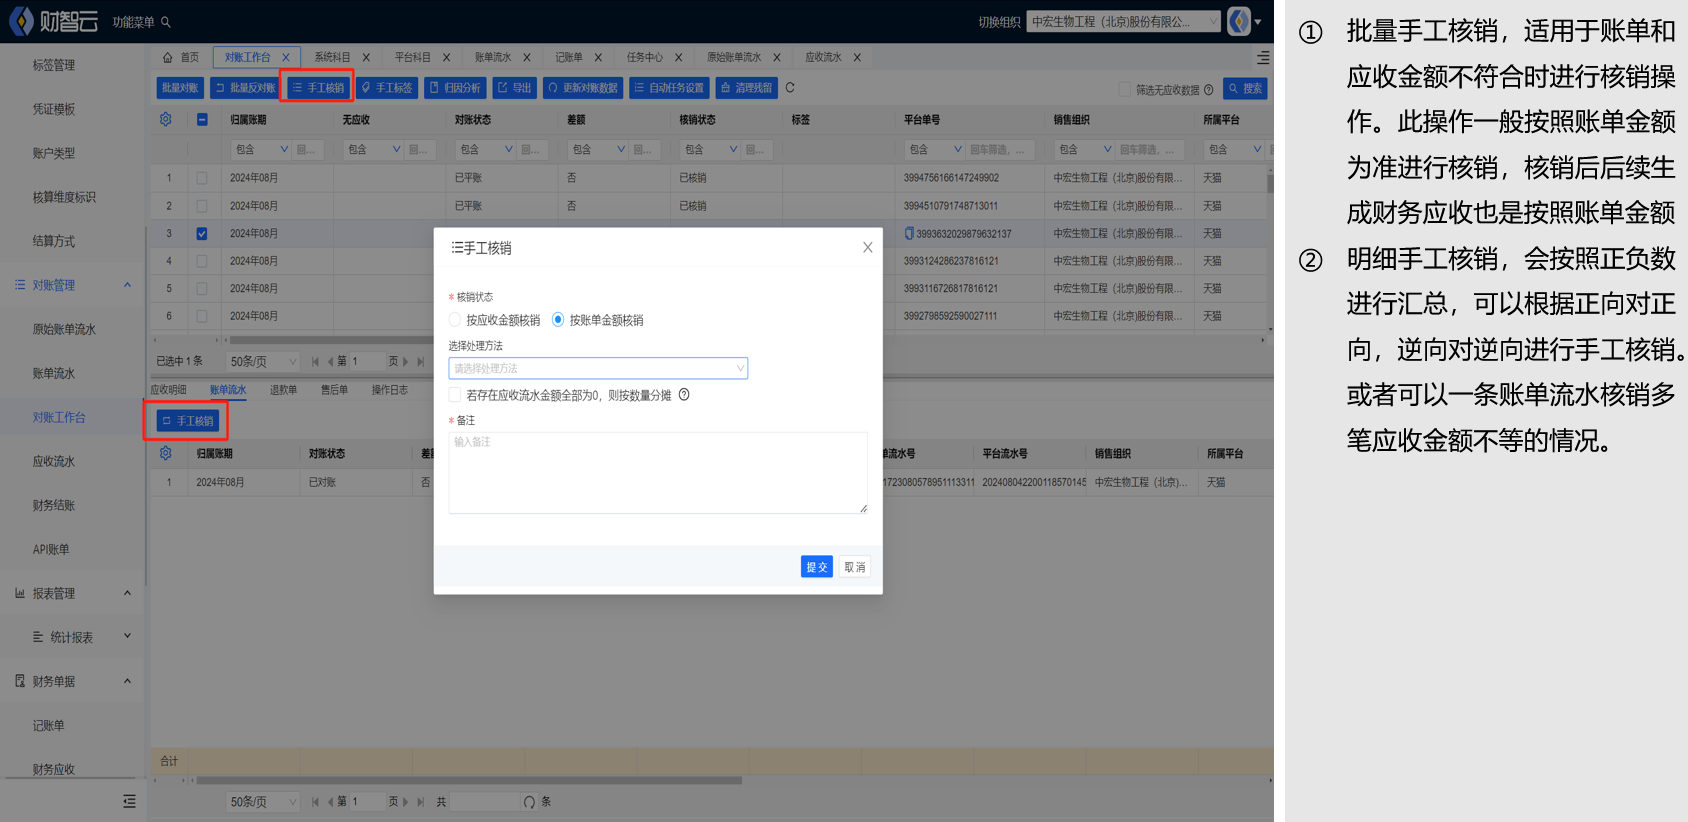Click the 取消 button in dialog
The height and width of the screenshot is (822, 1688).
[855, 567]
